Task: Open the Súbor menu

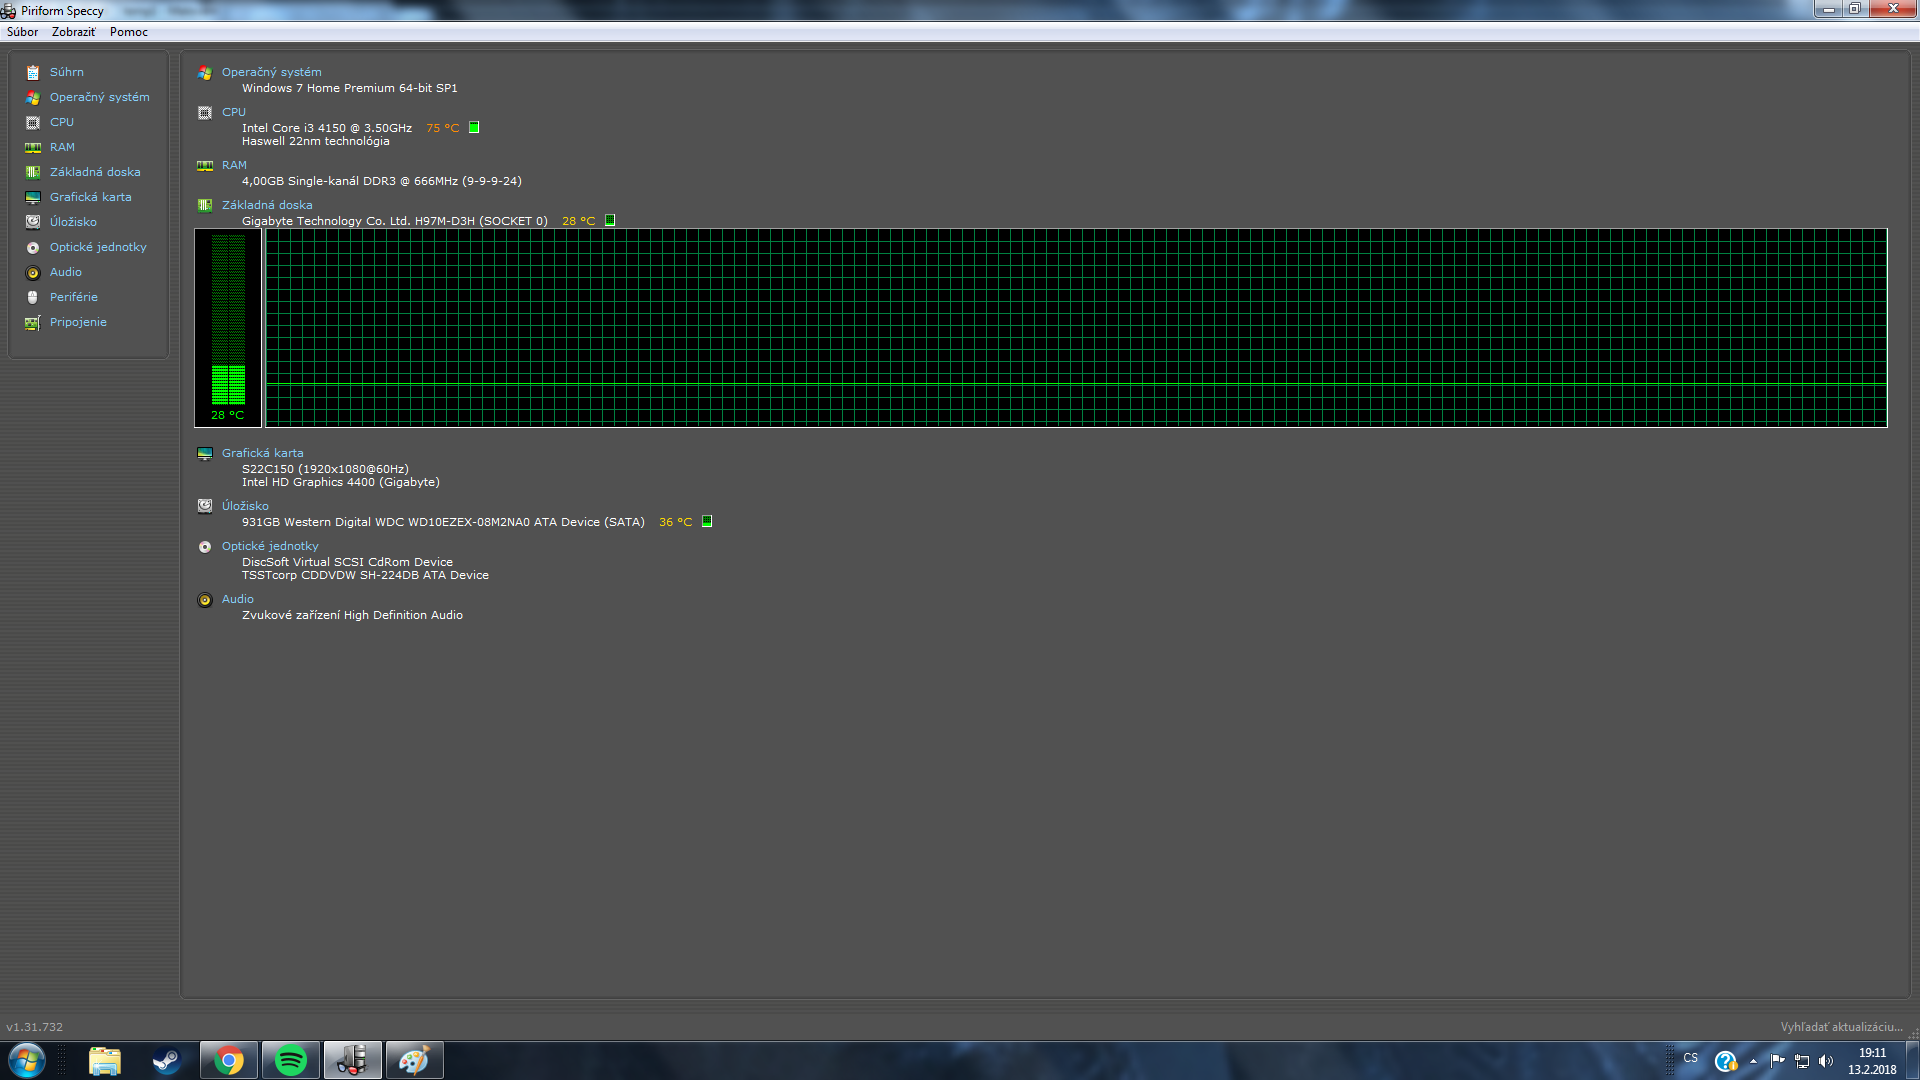Action: 22,32
